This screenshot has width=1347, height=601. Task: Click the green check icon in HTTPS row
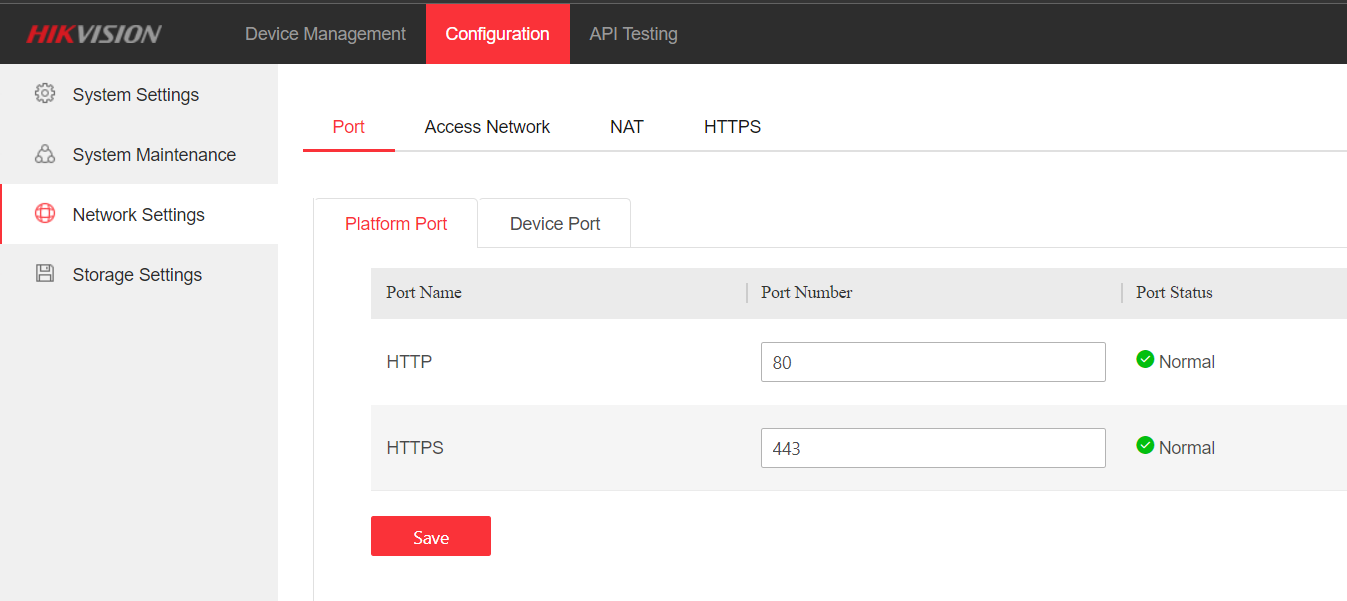click(1145, 446)
